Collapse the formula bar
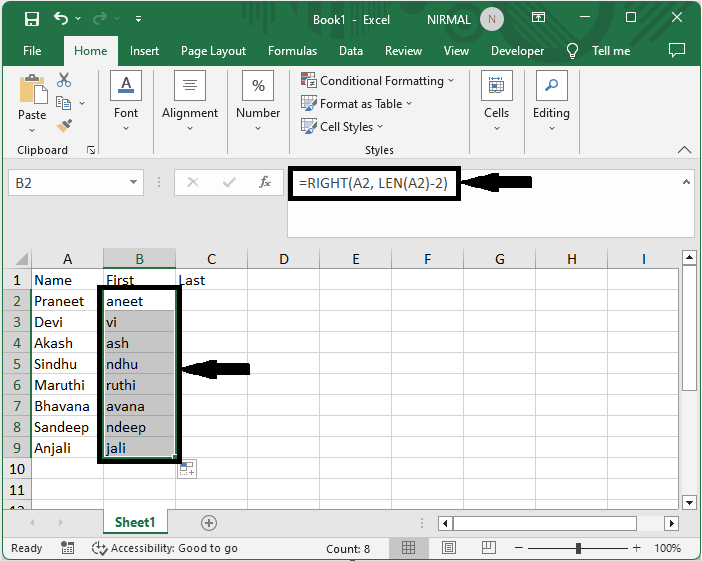This screenshot has width=702, height=561. (x=686, y=182)
